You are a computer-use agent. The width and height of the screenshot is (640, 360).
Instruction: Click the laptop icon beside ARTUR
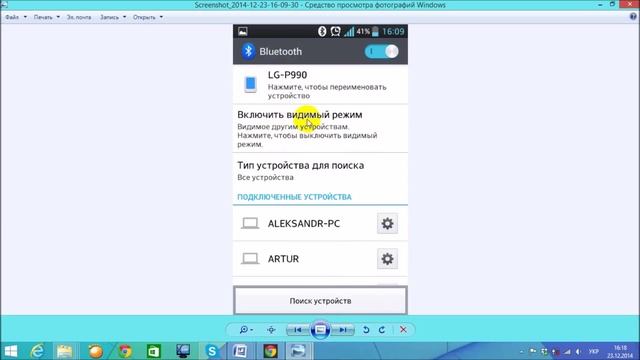(250, 259)
